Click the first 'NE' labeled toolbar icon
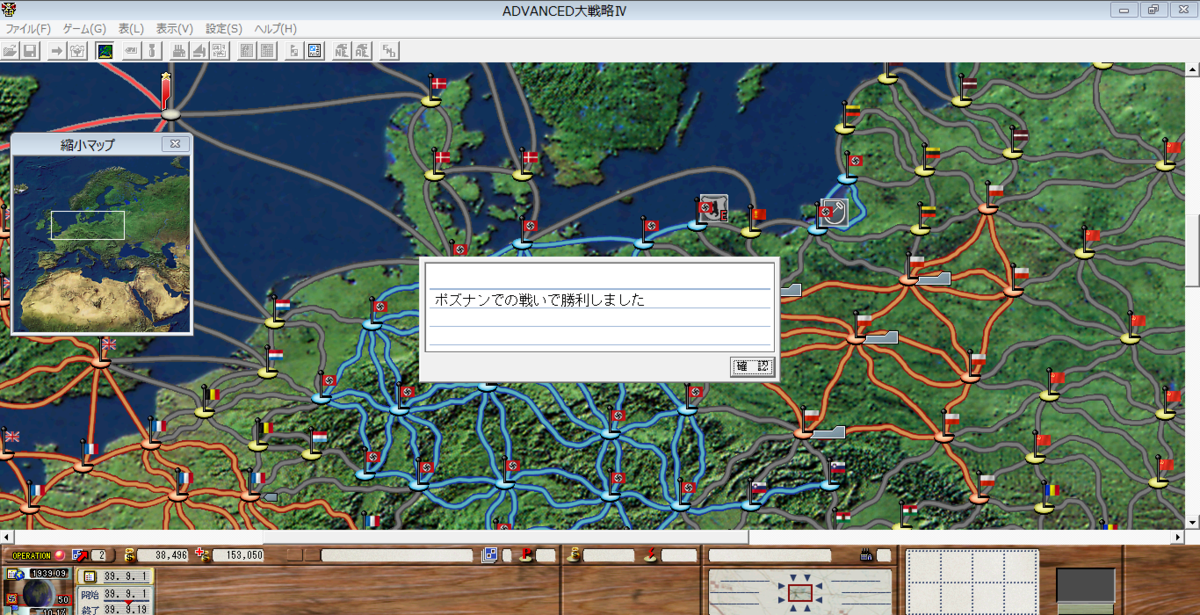 point(342,50)
